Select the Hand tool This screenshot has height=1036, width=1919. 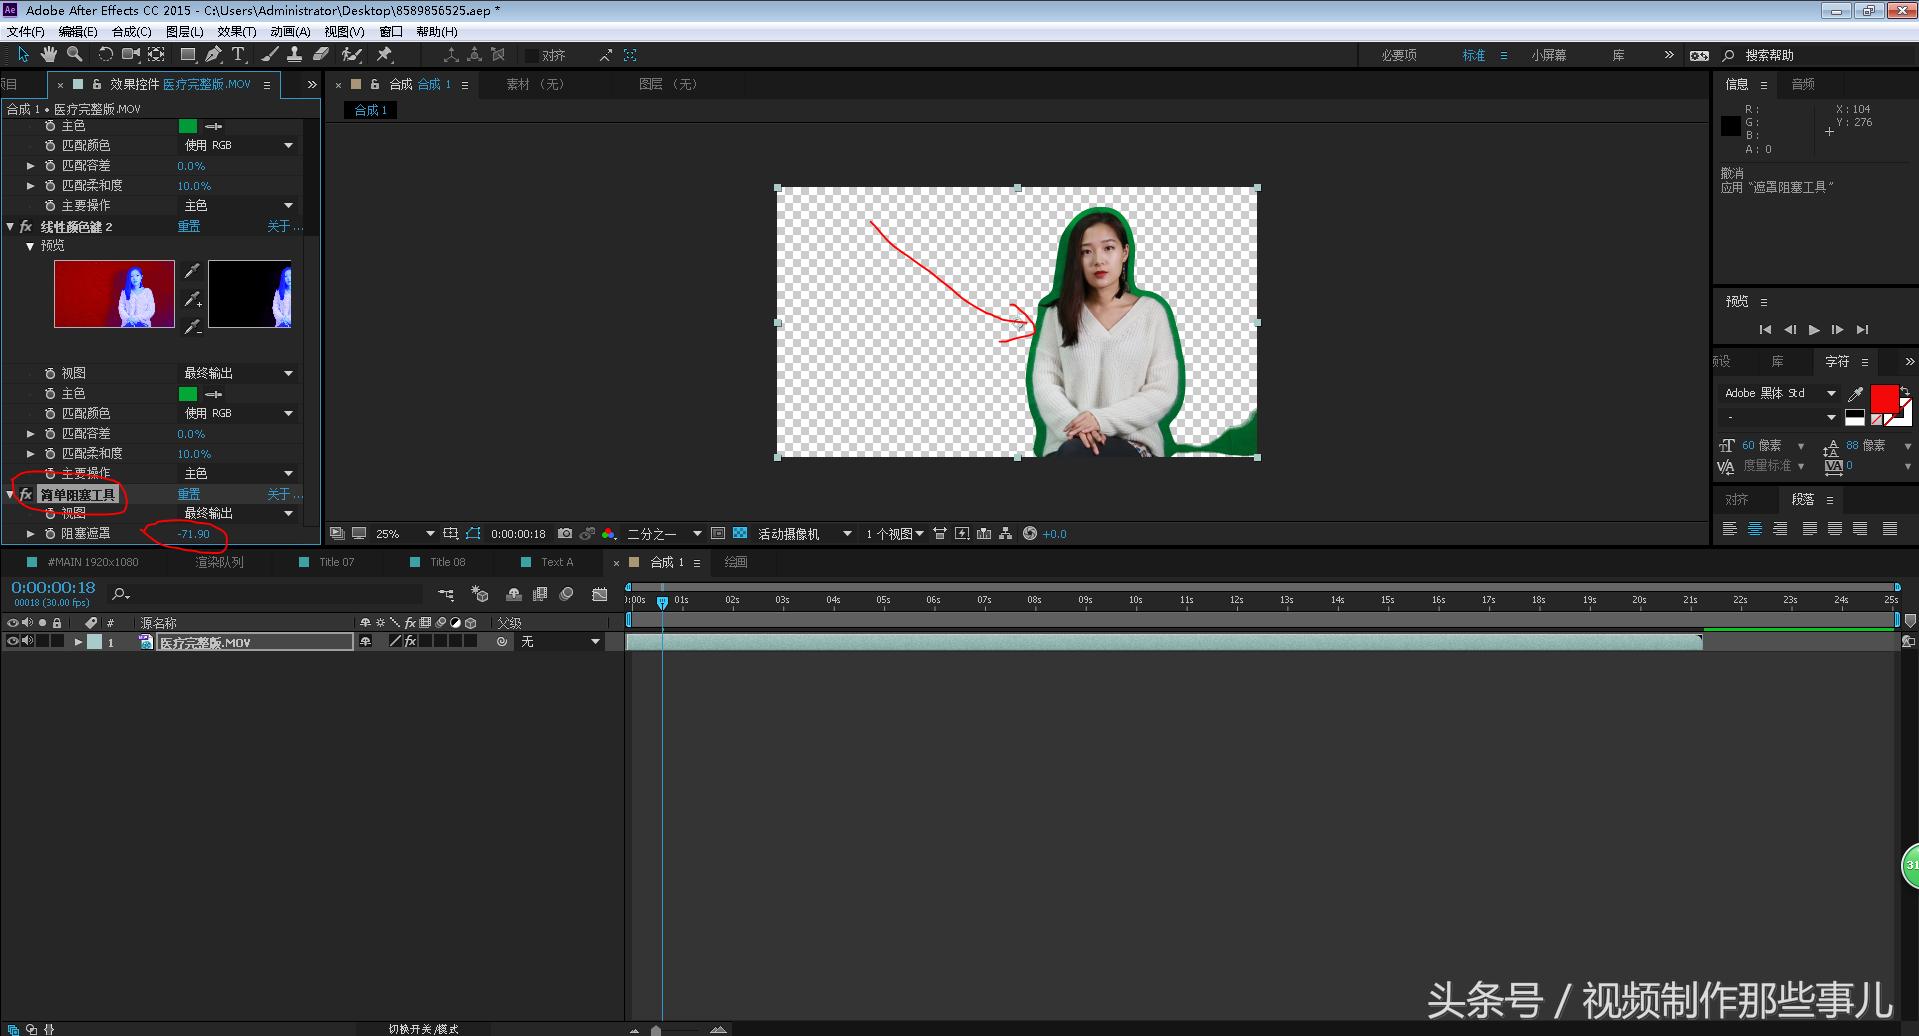tap(48, 55)
